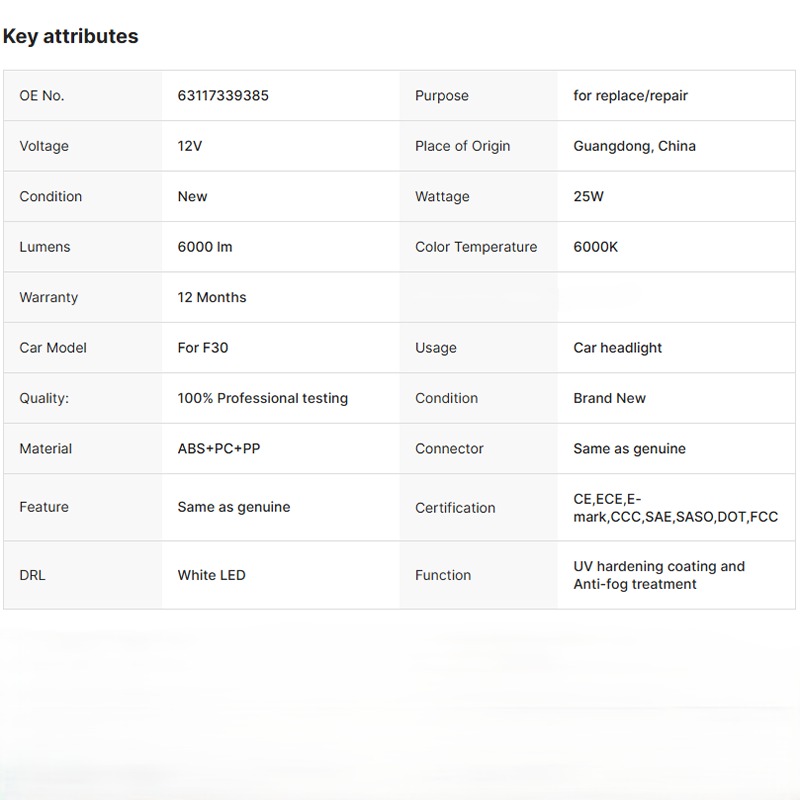Click the White LED DRL value
The image size is (800, 800).
(211, 575)
